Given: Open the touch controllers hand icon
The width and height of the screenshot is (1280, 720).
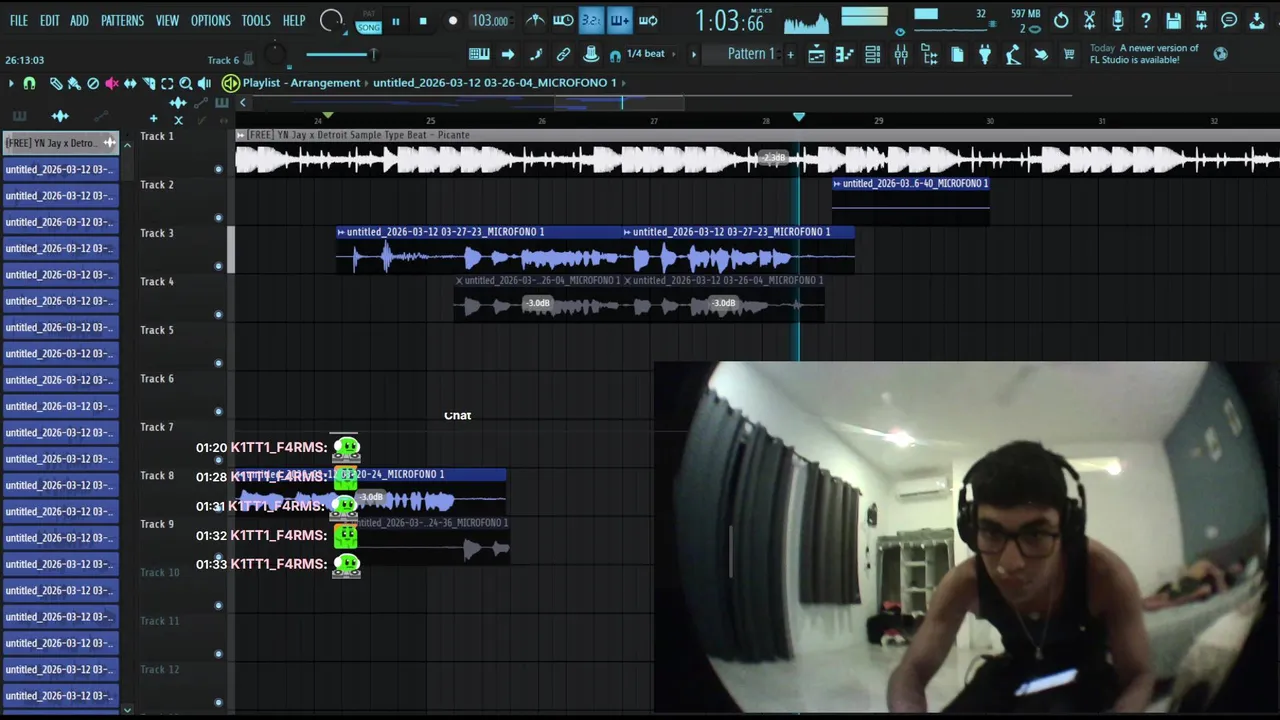Looking at the screenshot, I should pyautogui.click(x=1041, y=55).
